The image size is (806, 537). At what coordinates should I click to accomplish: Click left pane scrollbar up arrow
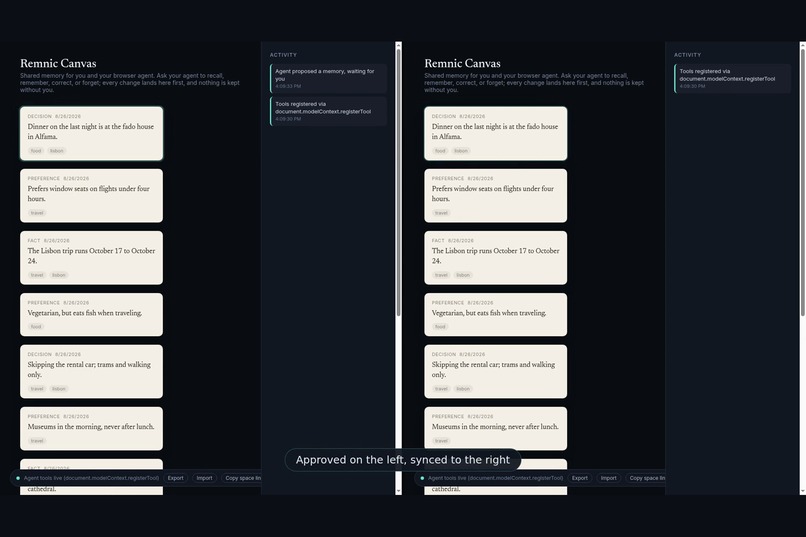pyautogui.click(x=398, y=45)
